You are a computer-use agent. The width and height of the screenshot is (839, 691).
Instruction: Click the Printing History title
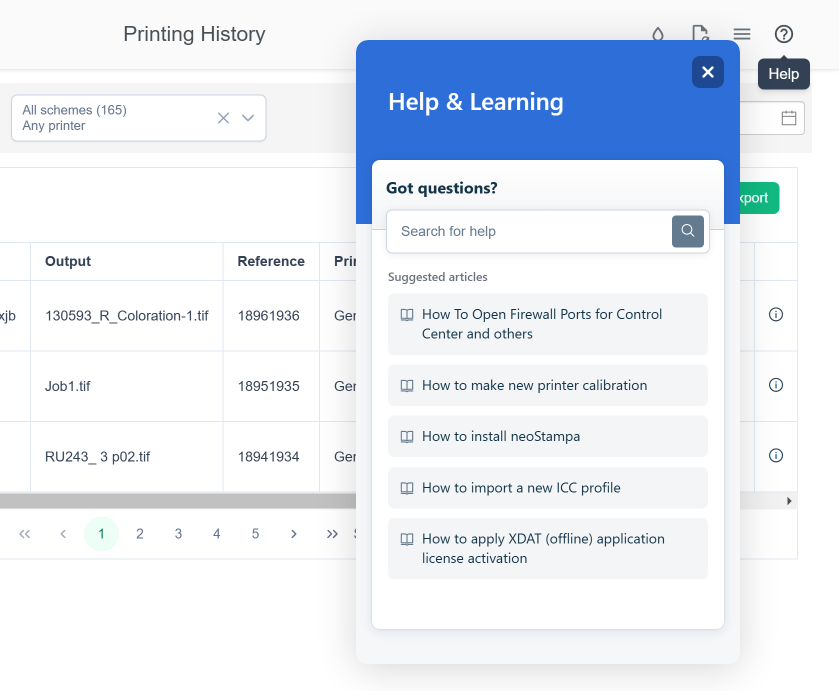tap(194, 34)
